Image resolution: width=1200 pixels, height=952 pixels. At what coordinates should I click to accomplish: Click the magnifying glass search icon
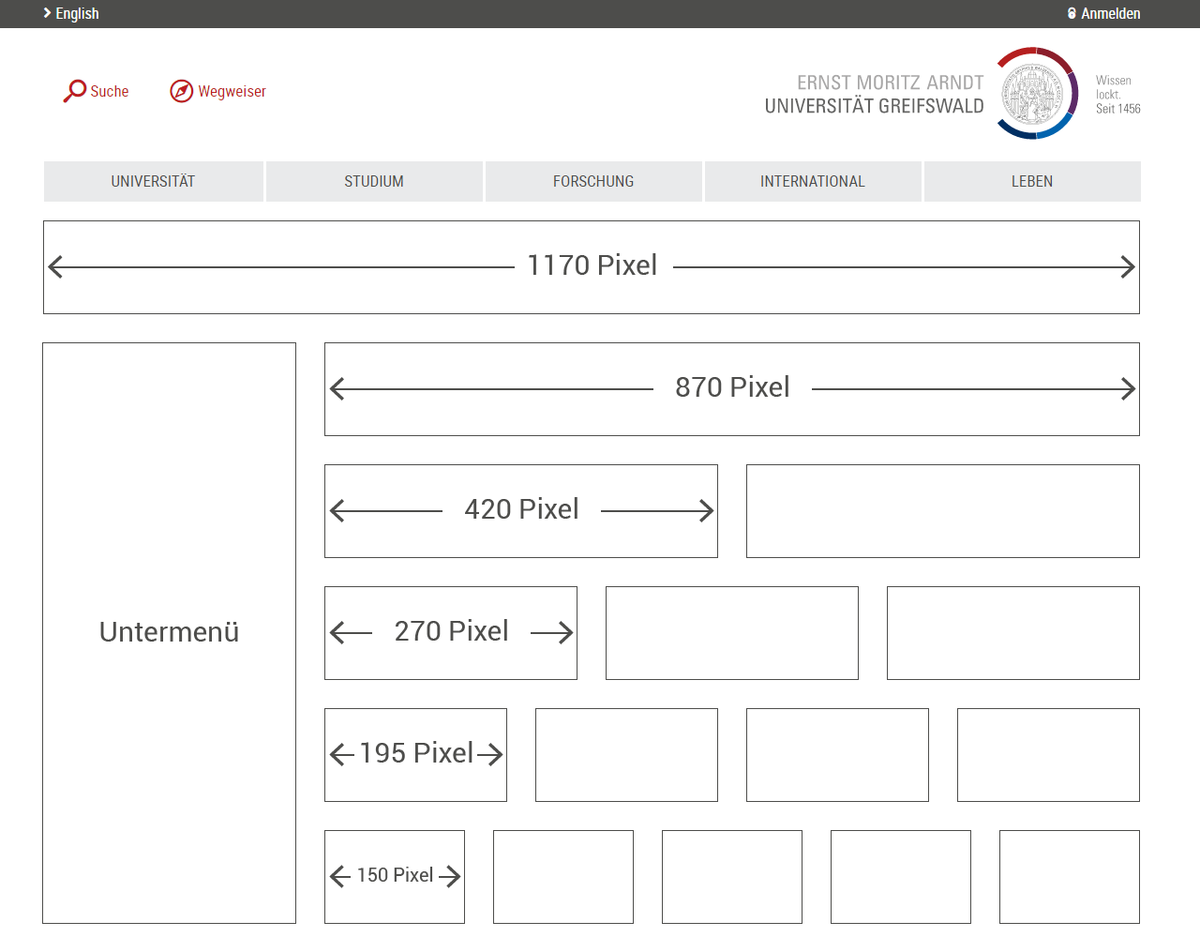(75, 91)
